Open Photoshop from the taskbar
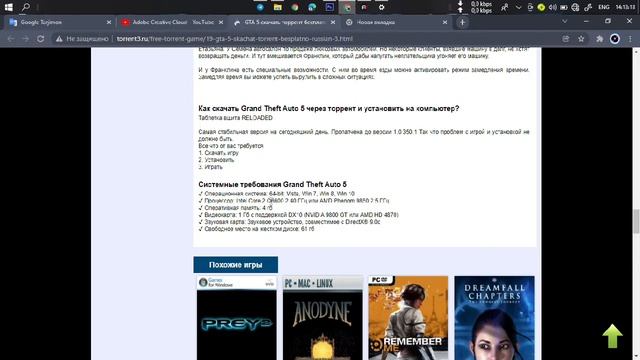The image size is (640, 360). point(329,7)
